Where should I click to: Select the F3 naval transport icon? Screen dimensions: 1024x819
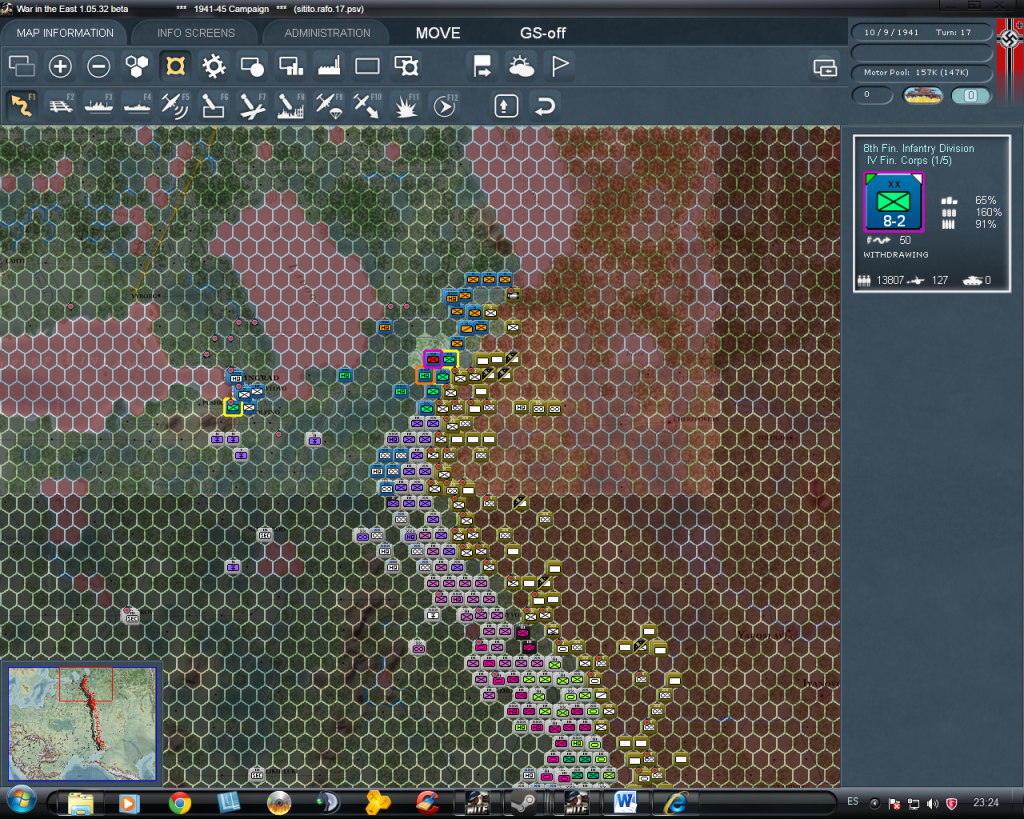pos(99,105)
